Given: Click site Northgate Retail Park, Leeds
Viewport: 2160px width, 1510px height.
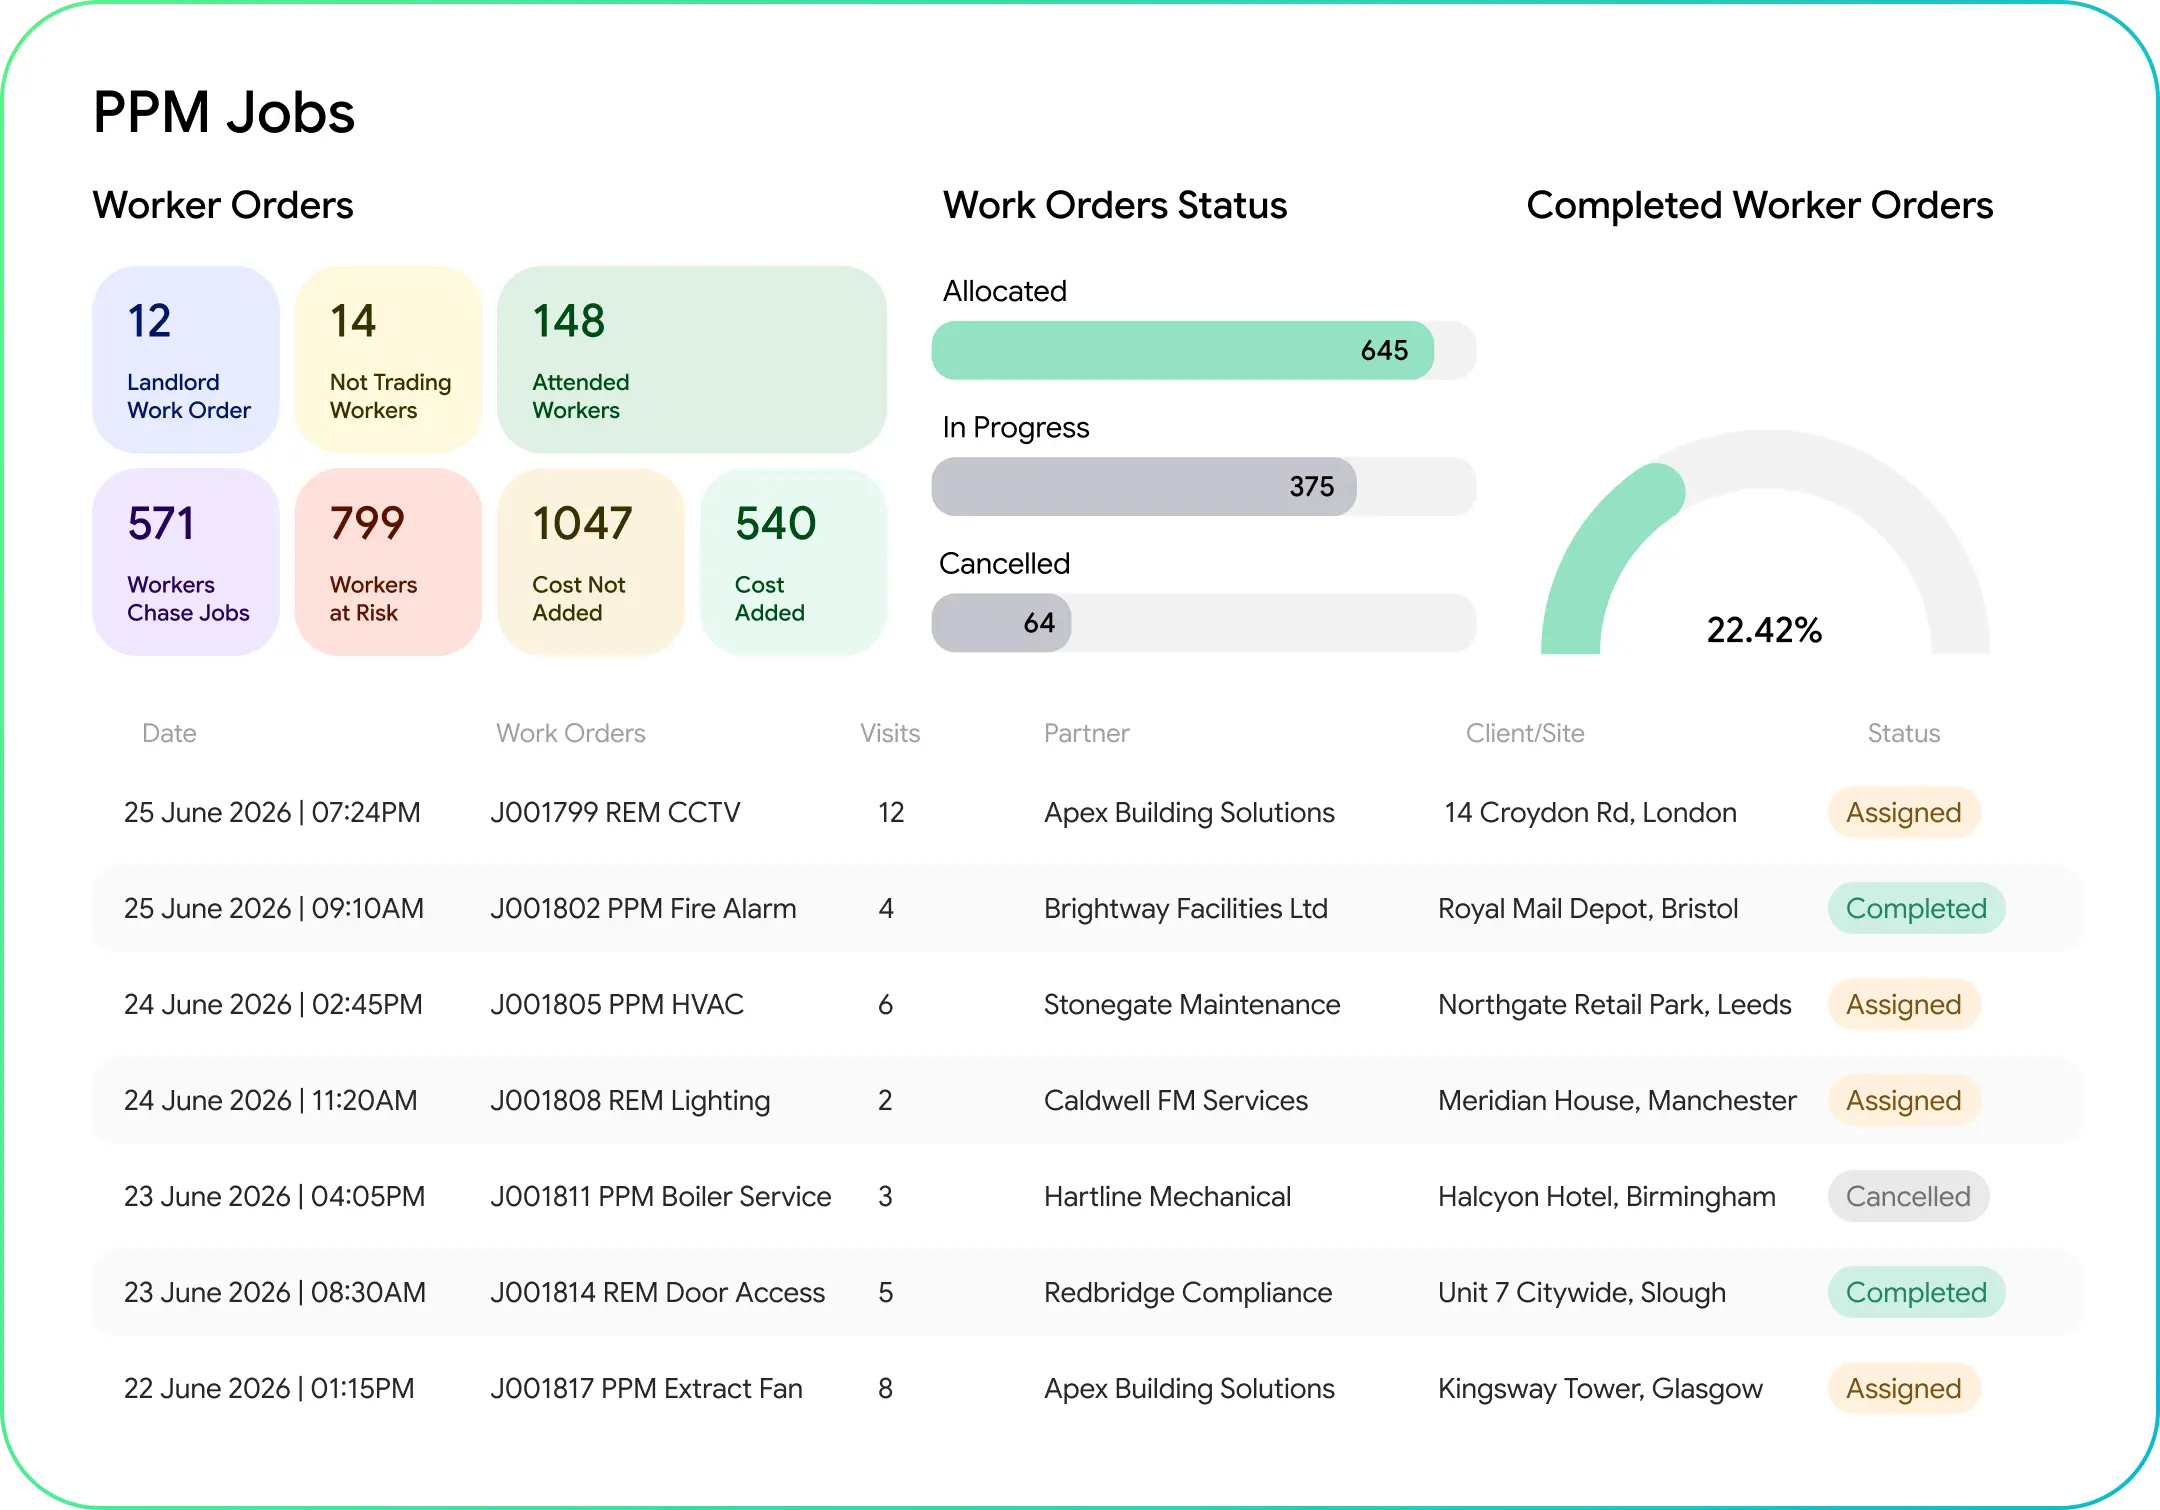Looking at the screenshot, I should (1615, 1004).
